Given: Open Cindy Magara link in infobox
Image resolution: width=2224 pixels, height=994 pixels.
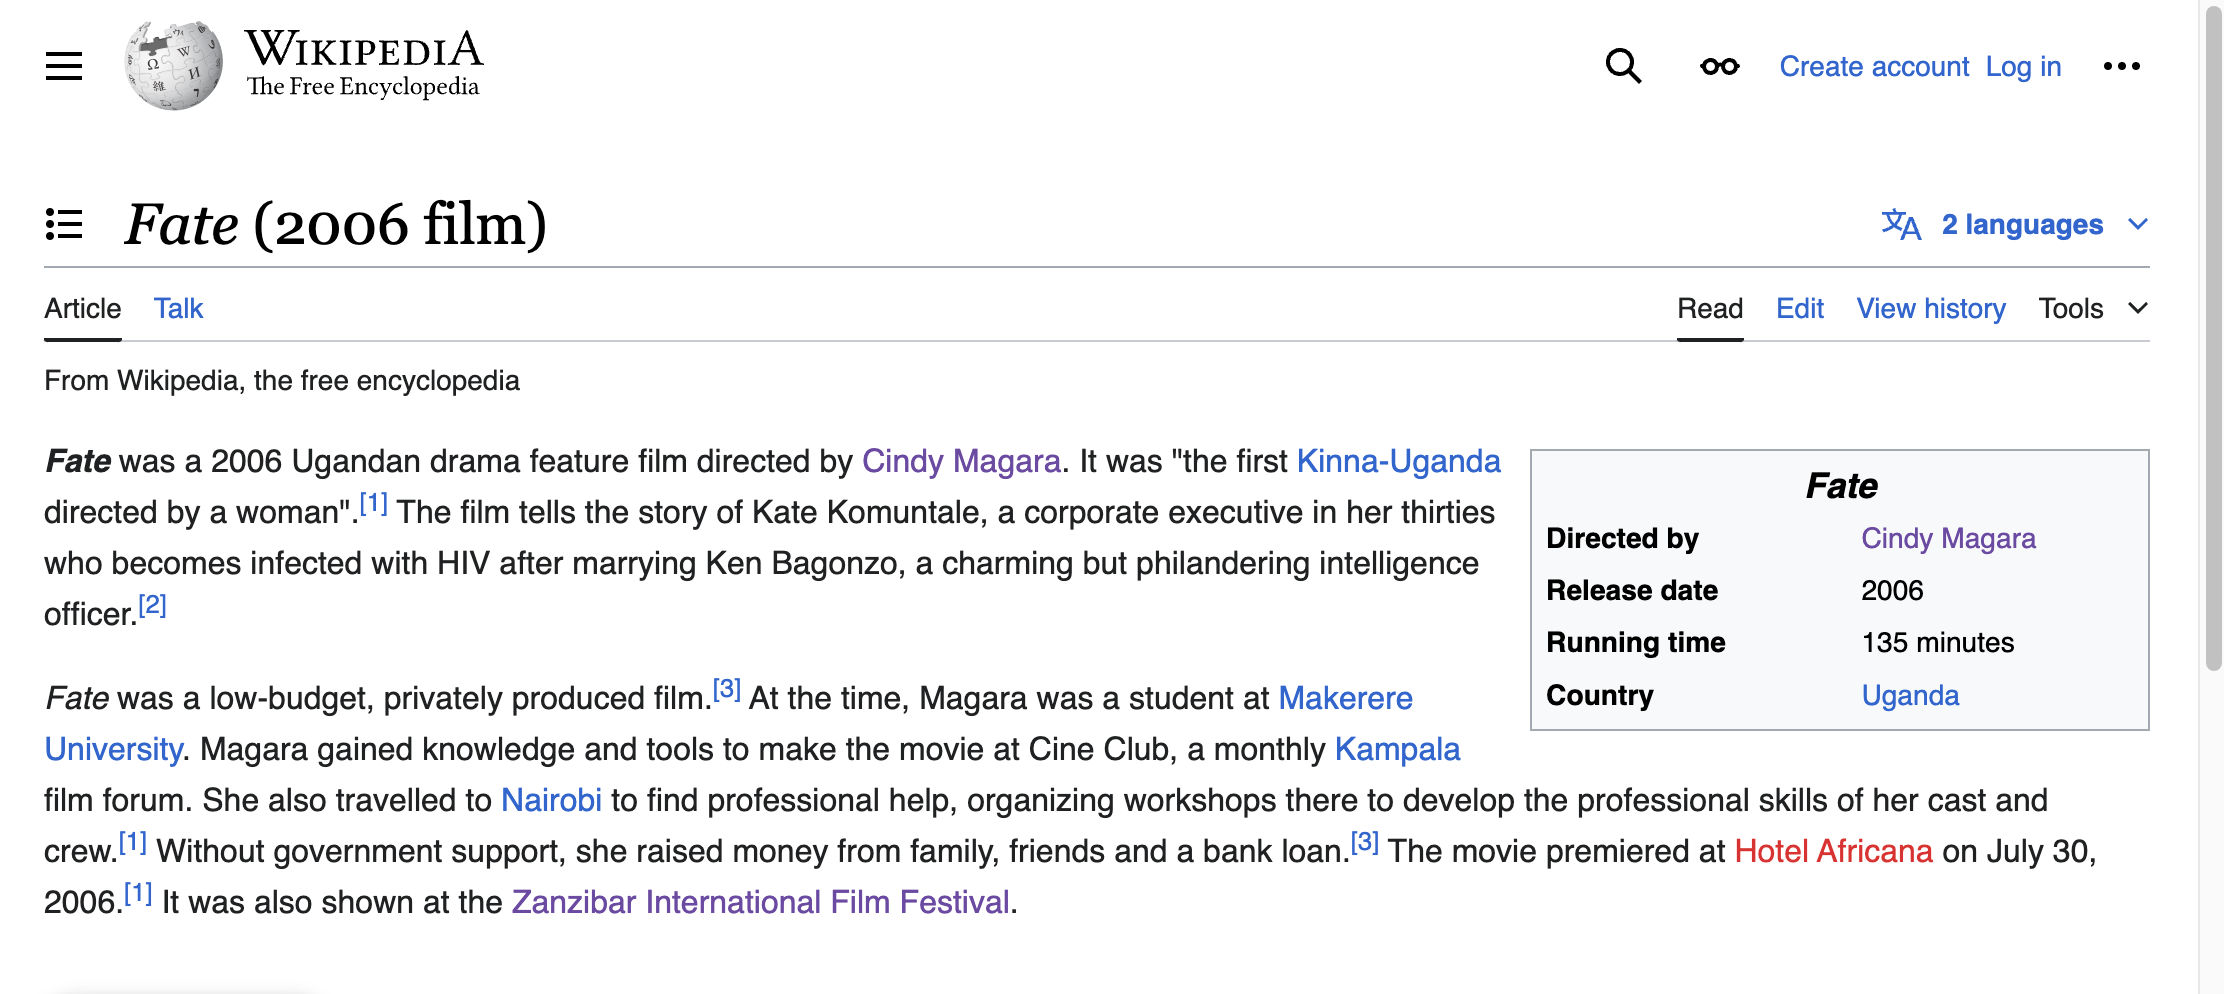Looking at the screenshot, I should pyautogui.click(x=1948, y=539).
